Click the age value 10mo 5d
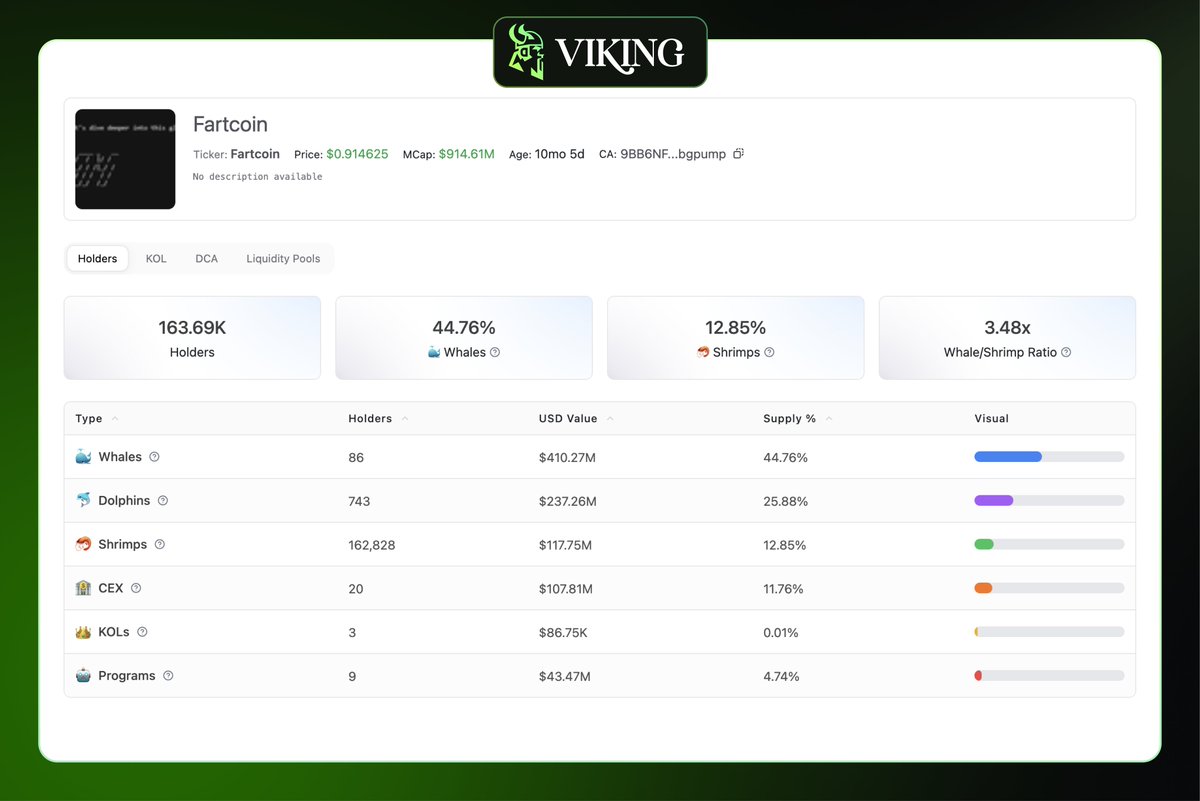 [x=560, y=154]
